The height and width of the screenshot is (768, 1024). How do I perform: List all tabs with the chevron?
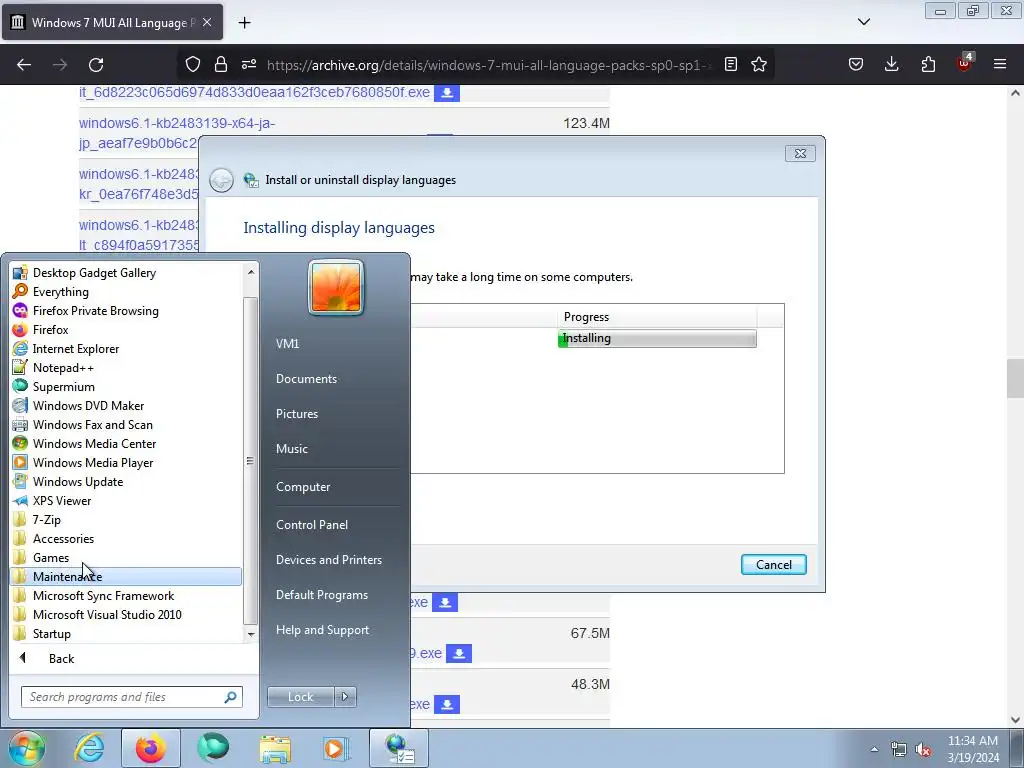click(x=863, y=22)
